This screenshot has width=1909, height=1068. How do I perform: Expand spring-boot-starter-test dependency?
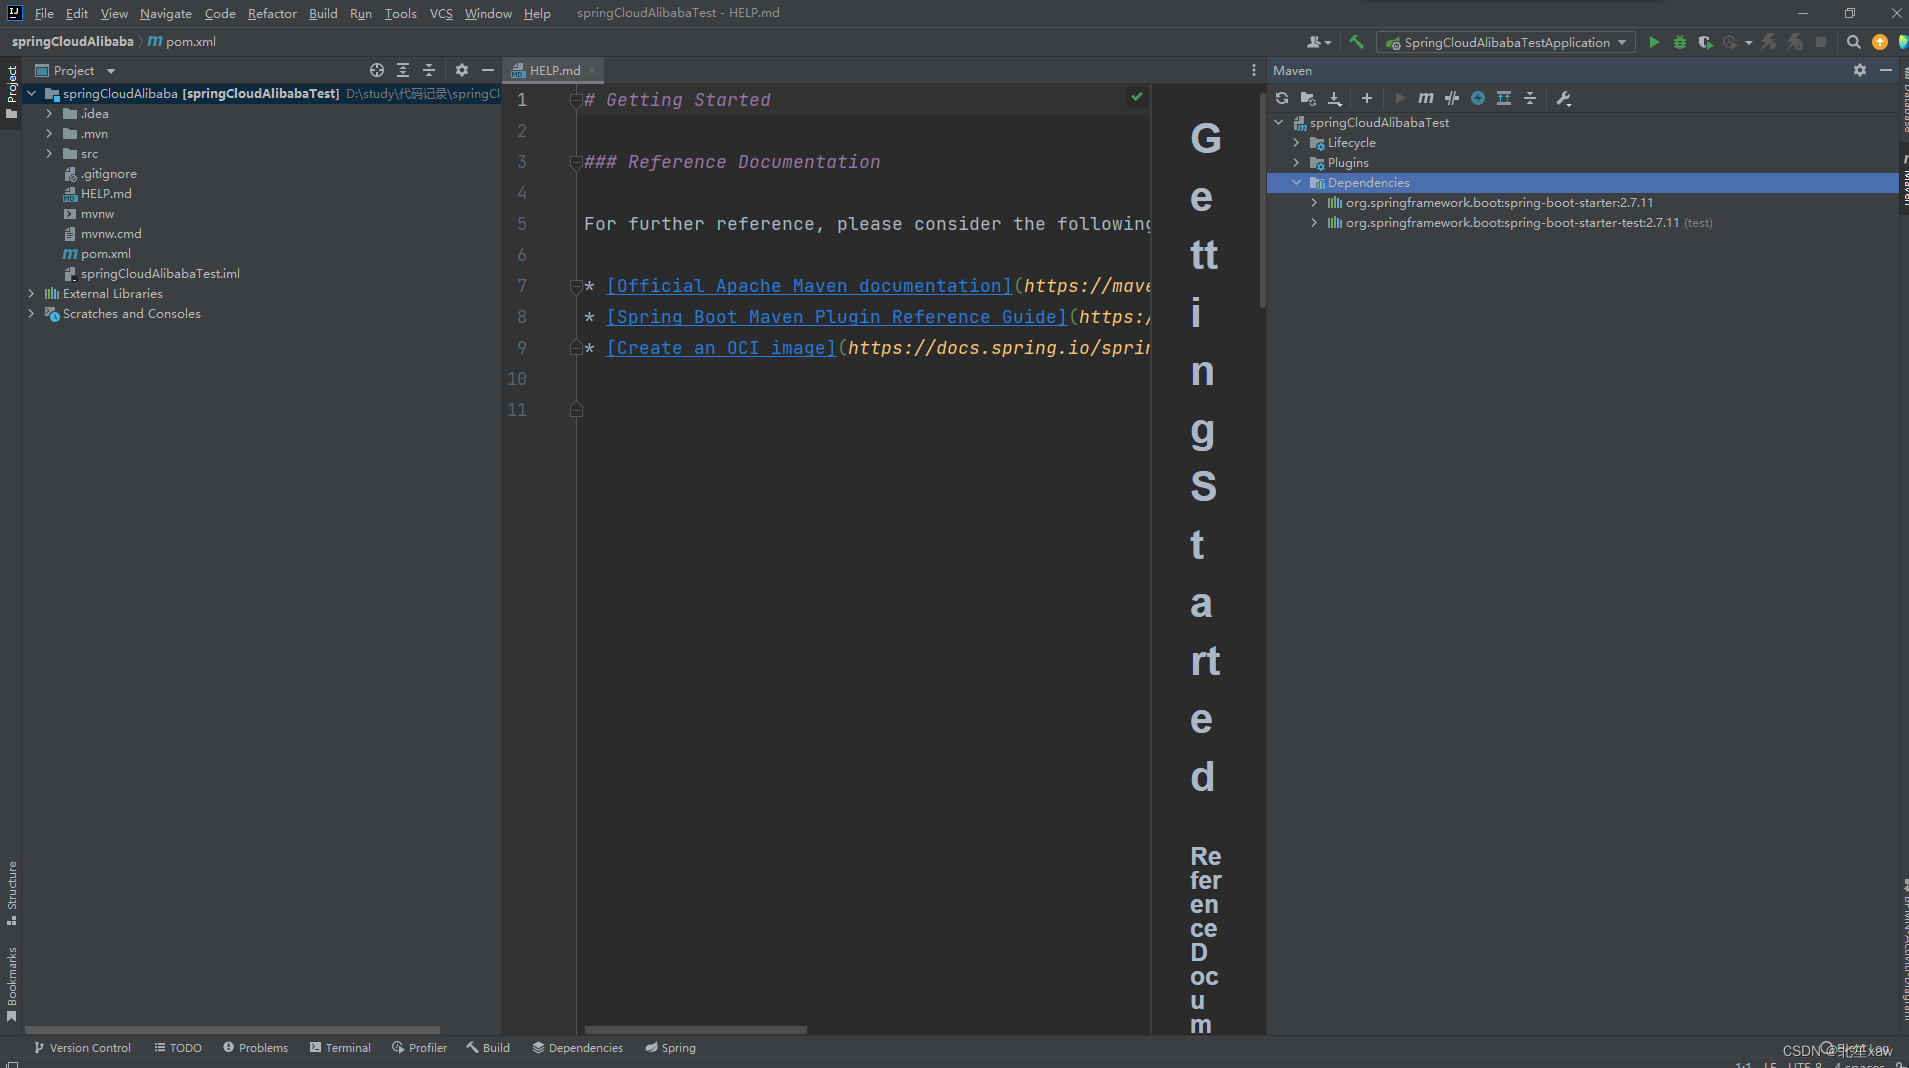click(x=1315, y=223)
